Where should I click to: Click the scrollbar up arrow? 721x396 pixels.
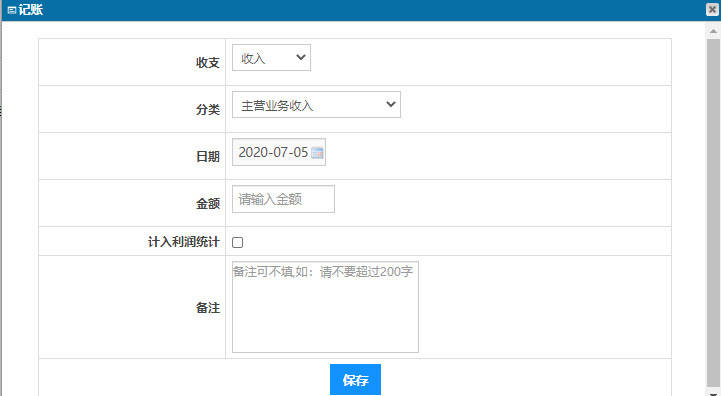click(x=713, y=31)
